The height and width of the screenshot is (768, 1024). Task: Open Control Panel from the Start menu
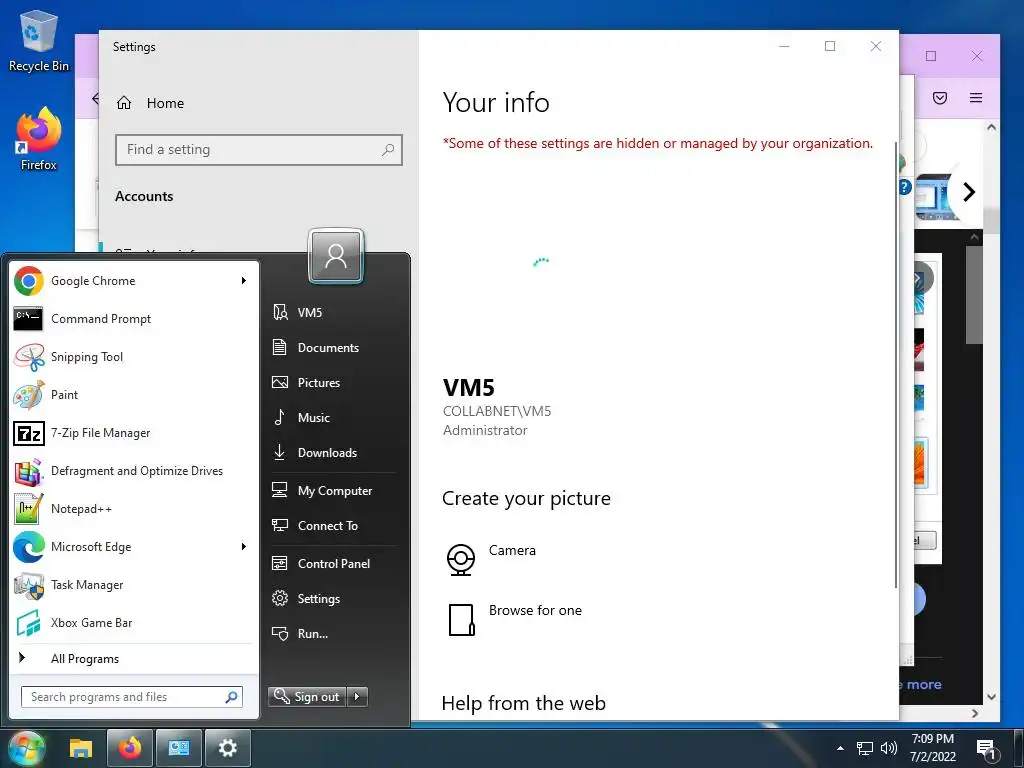click(333, 564)
